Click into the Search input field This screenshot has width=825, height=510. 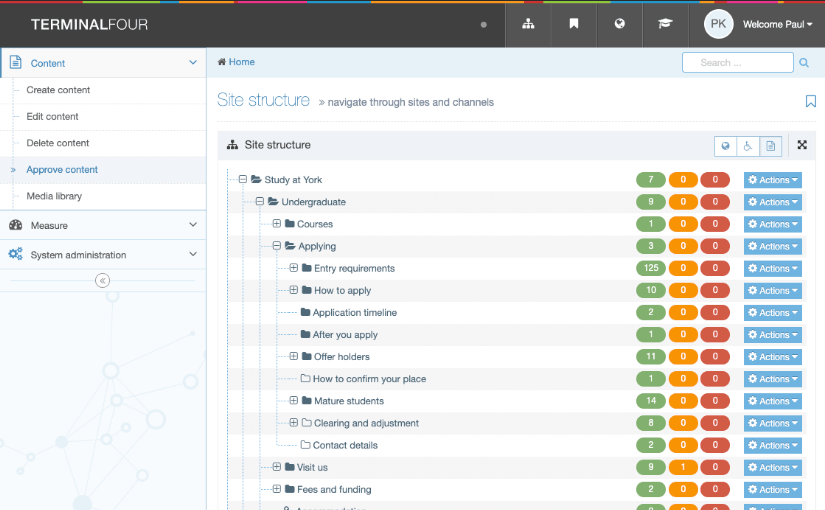tap(737, 63)
